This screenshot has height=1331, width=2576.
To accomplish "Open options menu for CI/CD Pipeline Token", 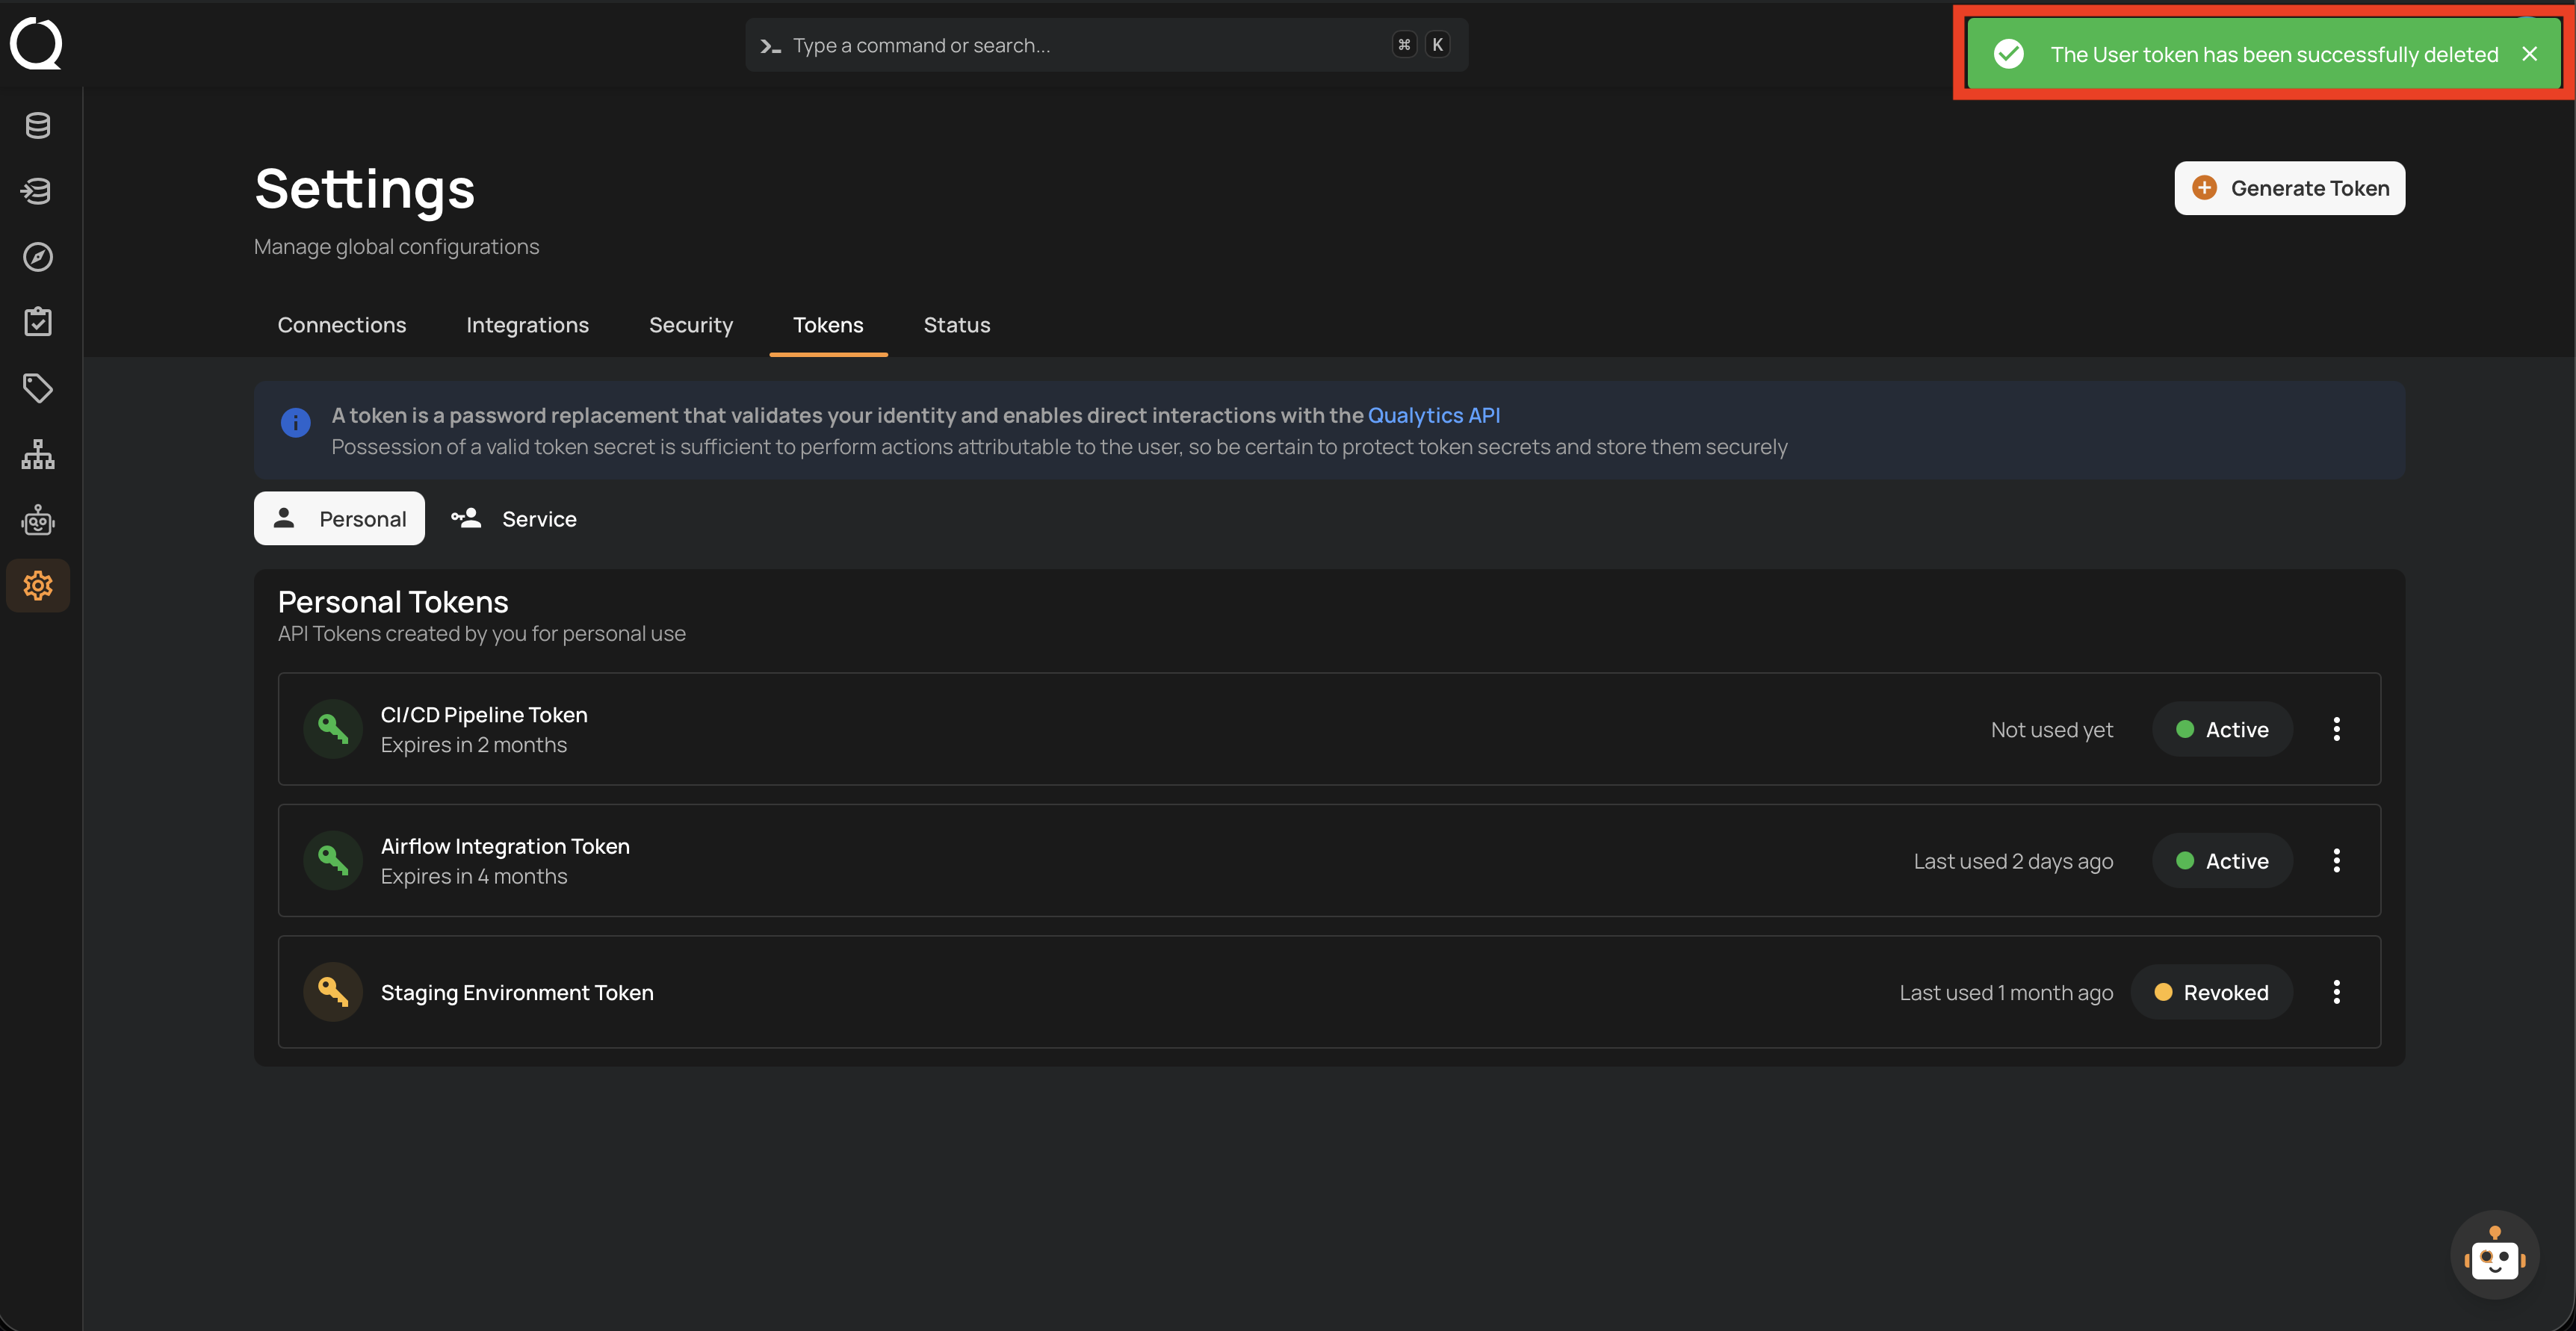I will point(2337,729).
